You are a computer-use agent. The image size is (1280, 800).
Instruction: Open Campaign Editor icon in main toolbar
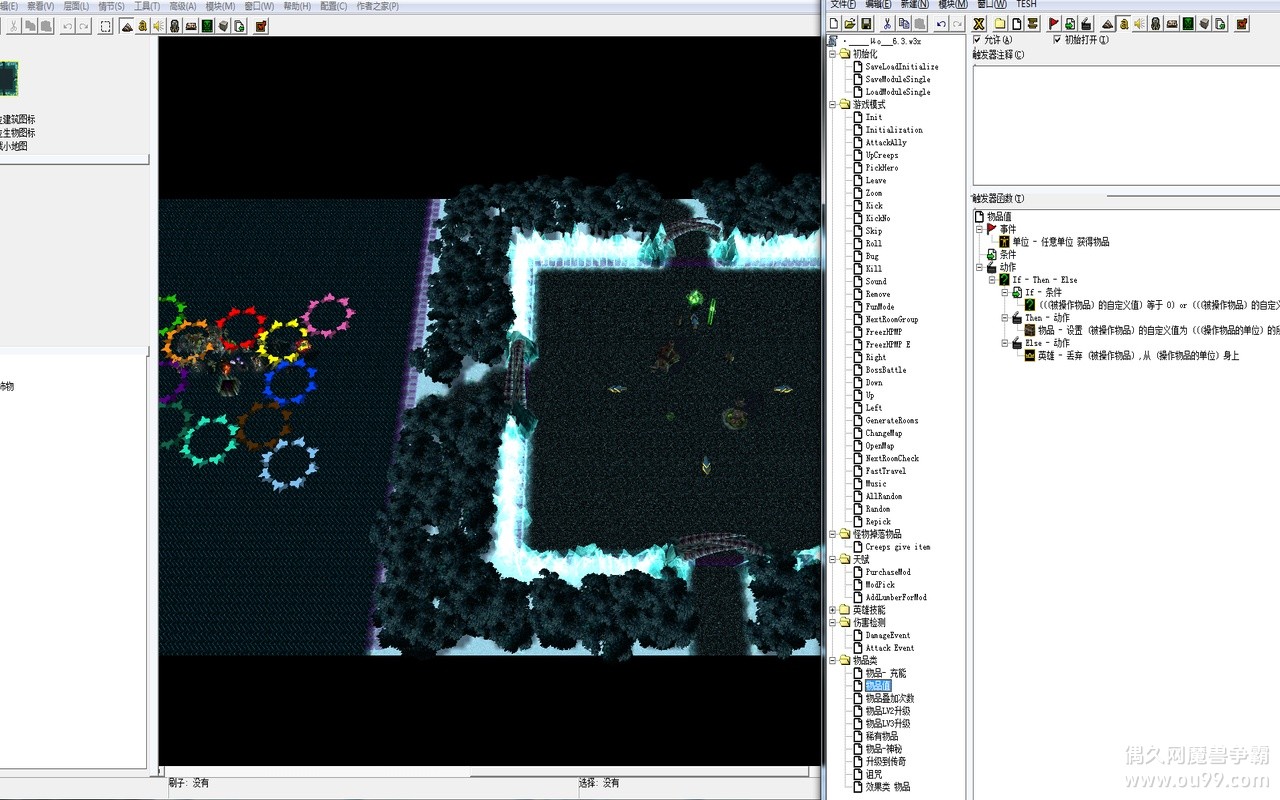[191, 26]
